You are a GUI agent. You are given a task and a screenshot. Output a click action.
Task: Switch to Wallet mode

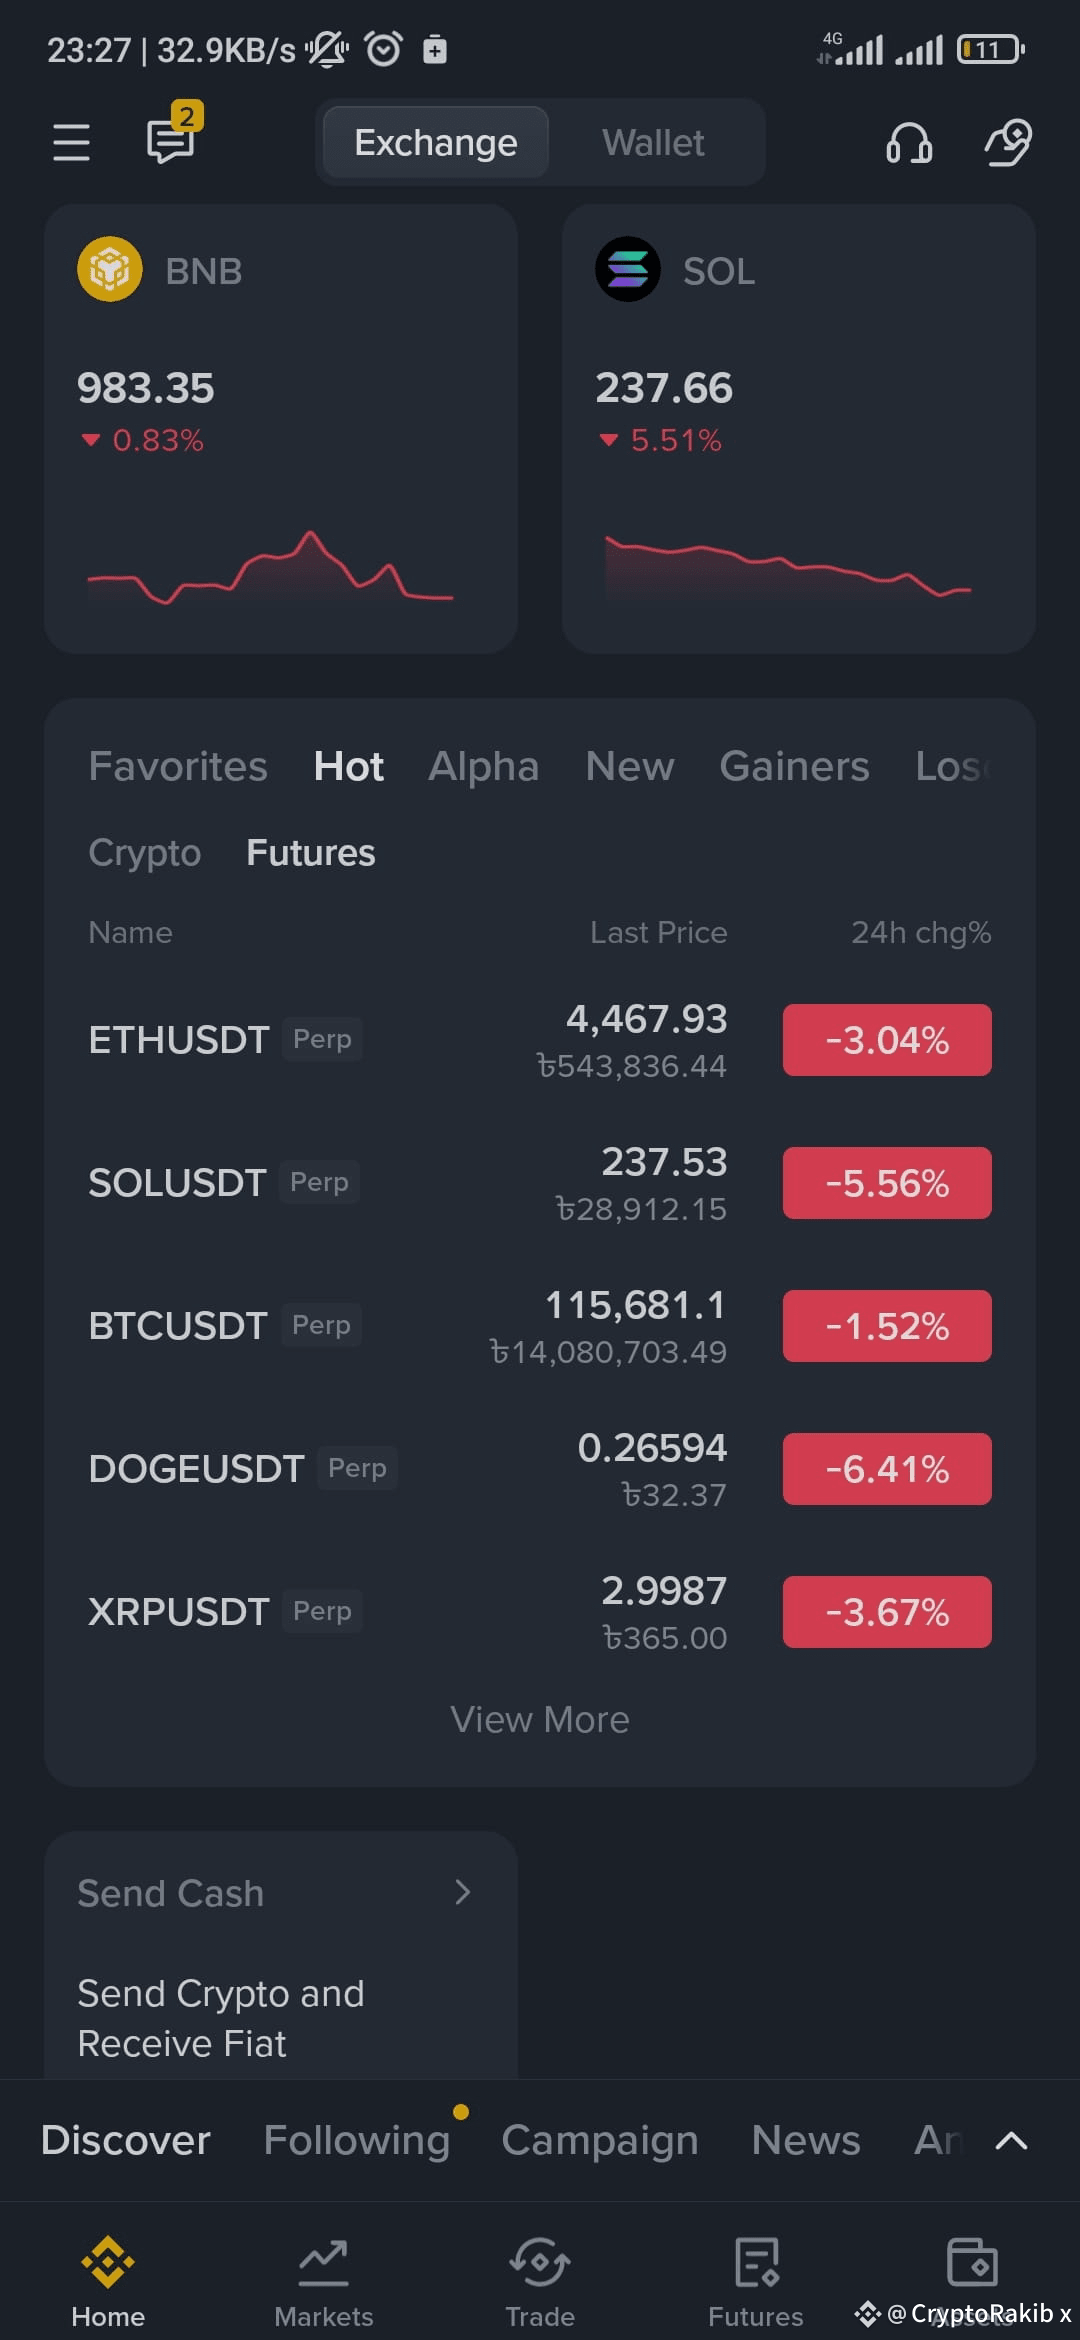pyautogui.click(x=653, y=143)
